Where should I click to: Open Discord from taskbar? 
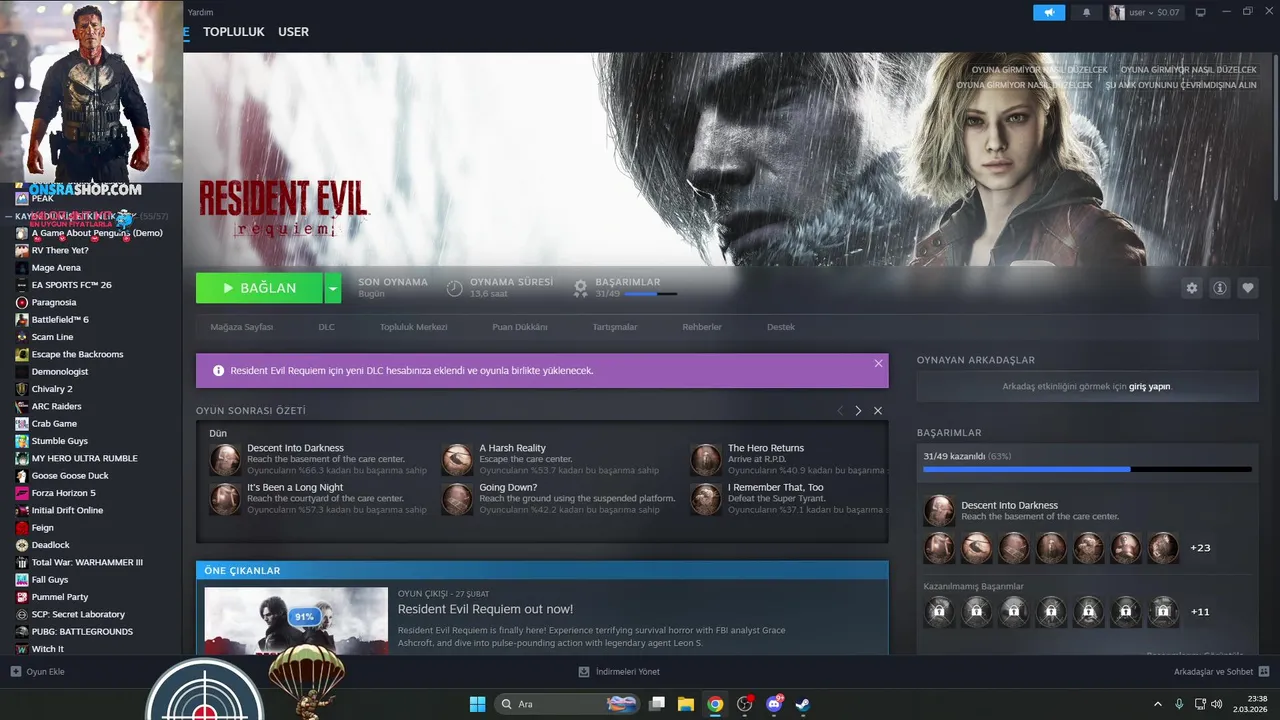tap(773, 704)
